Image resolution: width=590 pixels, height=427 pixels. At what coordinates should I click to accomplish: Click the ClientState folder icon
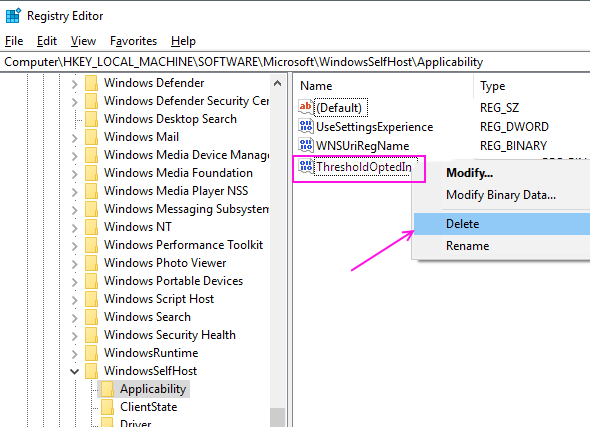(107, 407)
